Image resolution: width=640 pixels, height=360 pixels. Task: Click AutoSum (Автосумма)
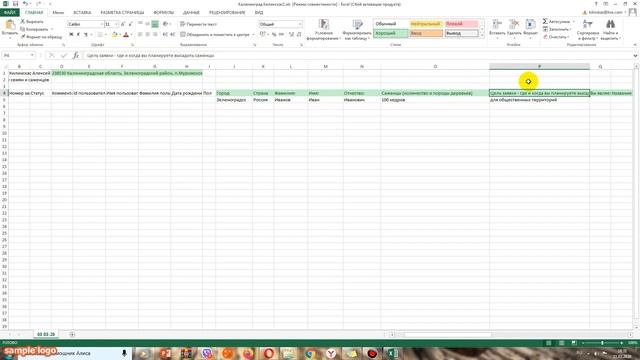(556, 21)
